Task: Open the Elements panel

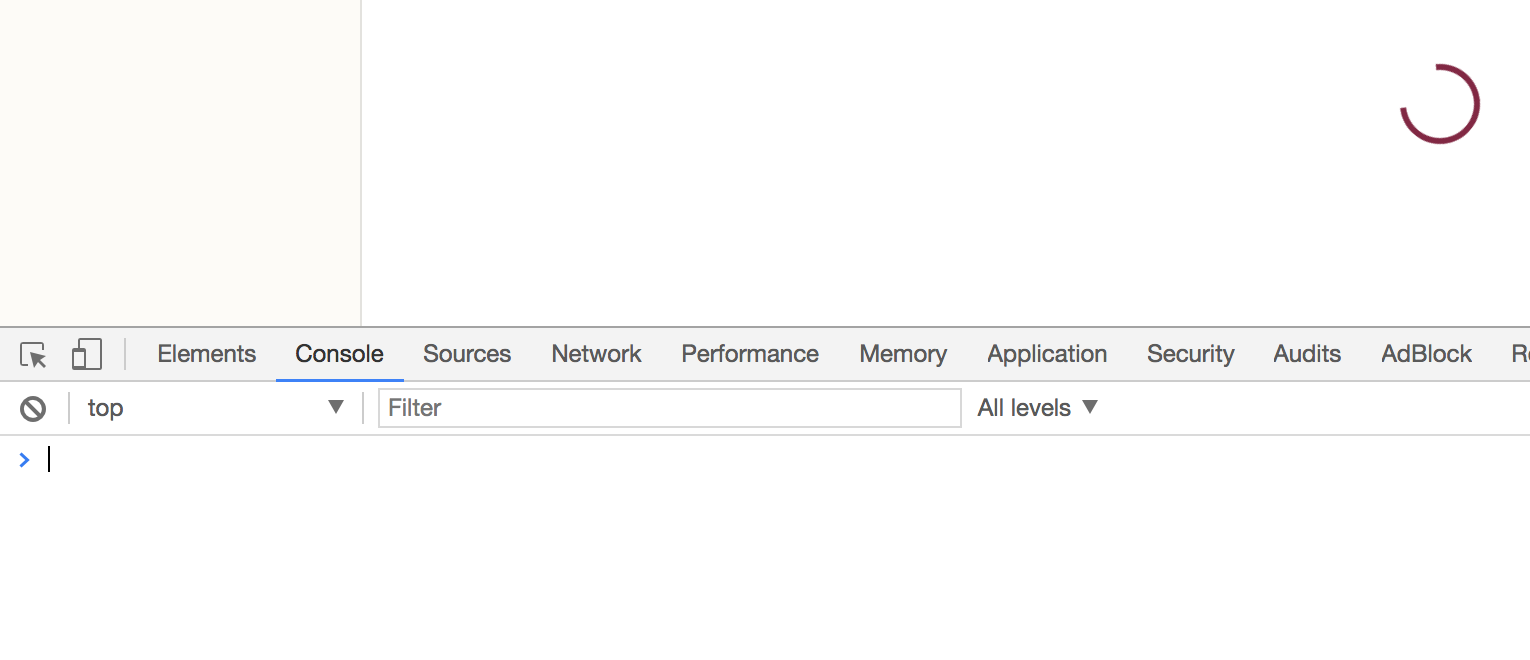Action: (x=206, y=354)
